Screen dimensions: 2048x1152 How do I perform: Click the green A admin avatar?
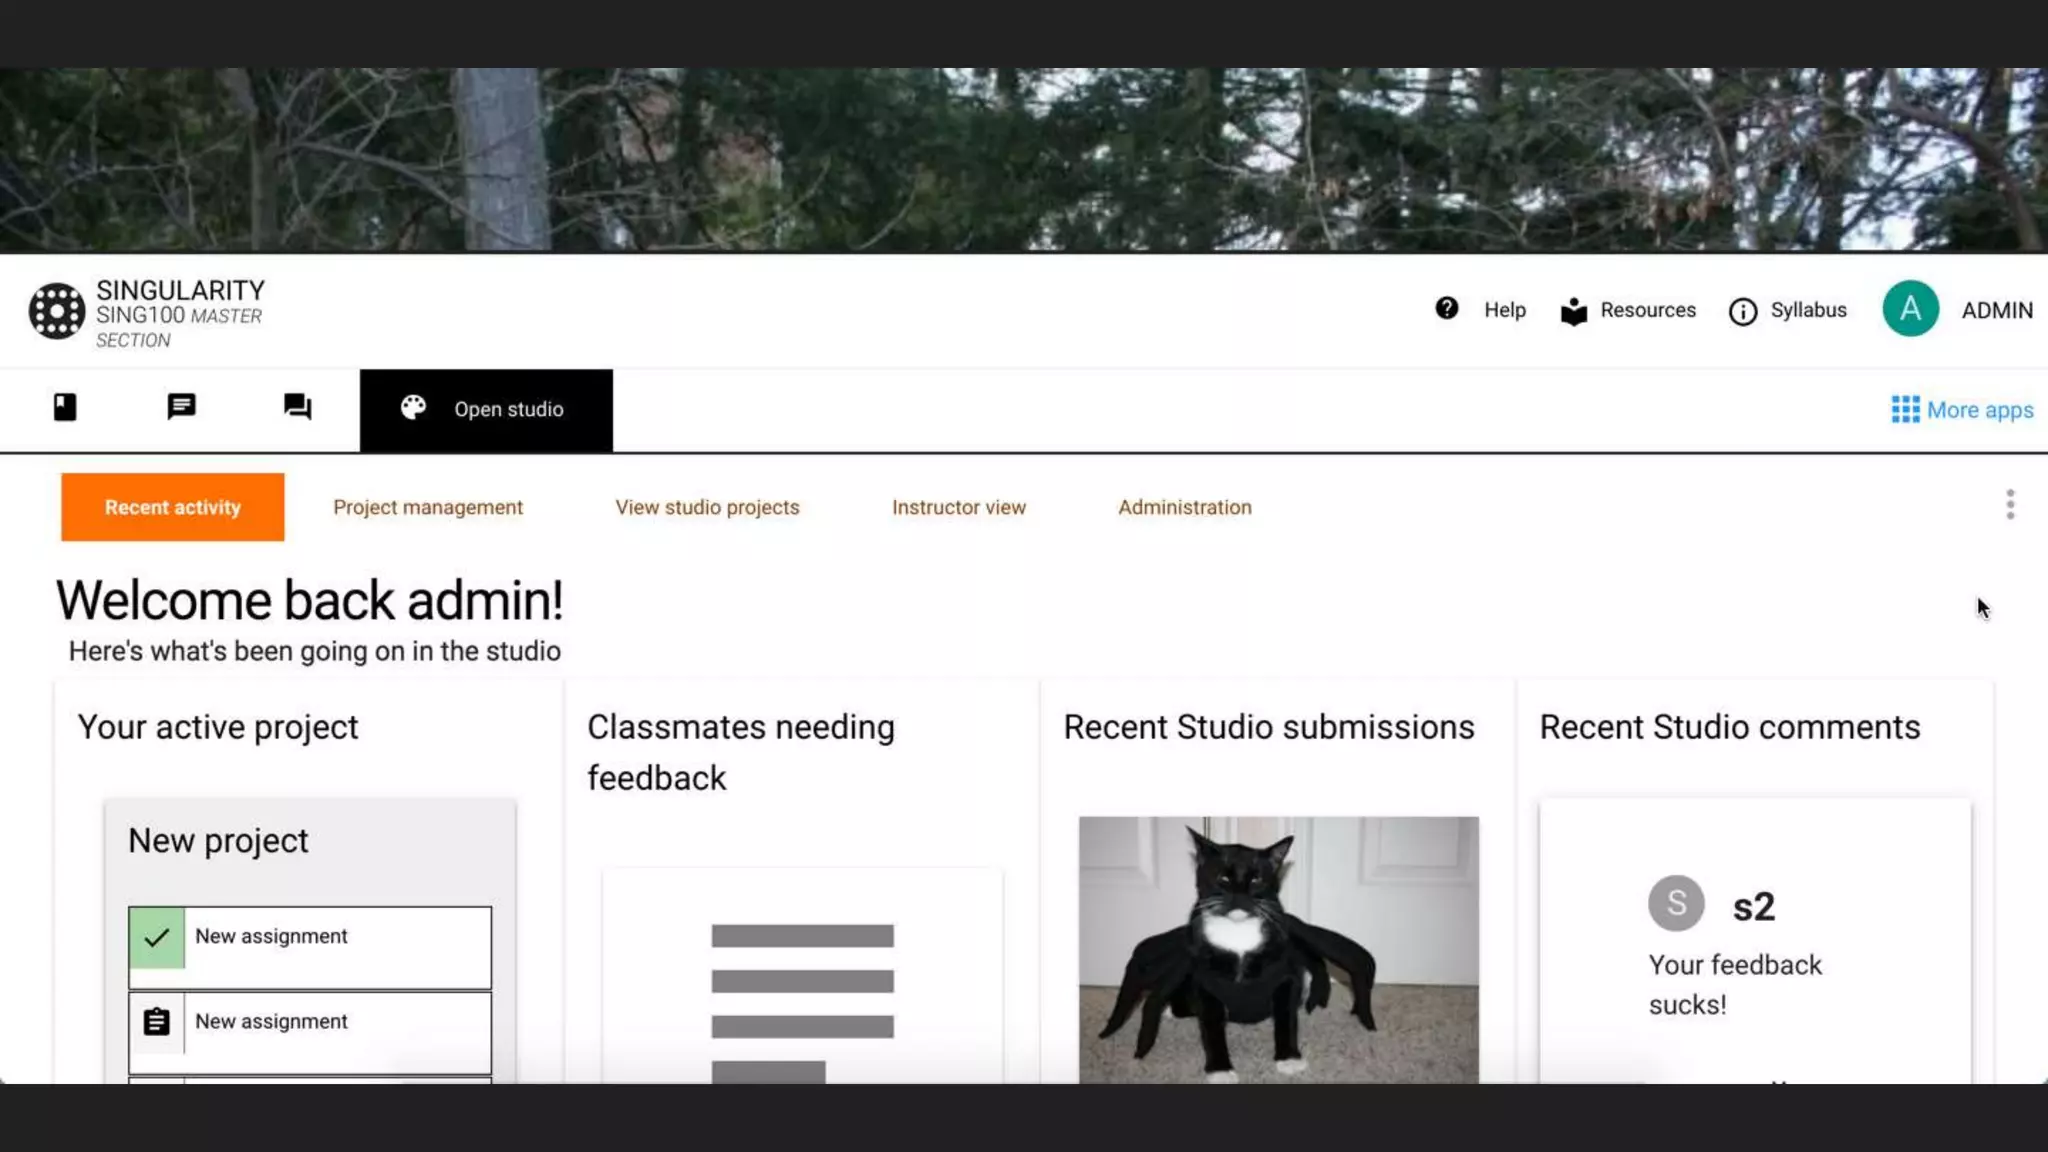(x=1910, y=309)
